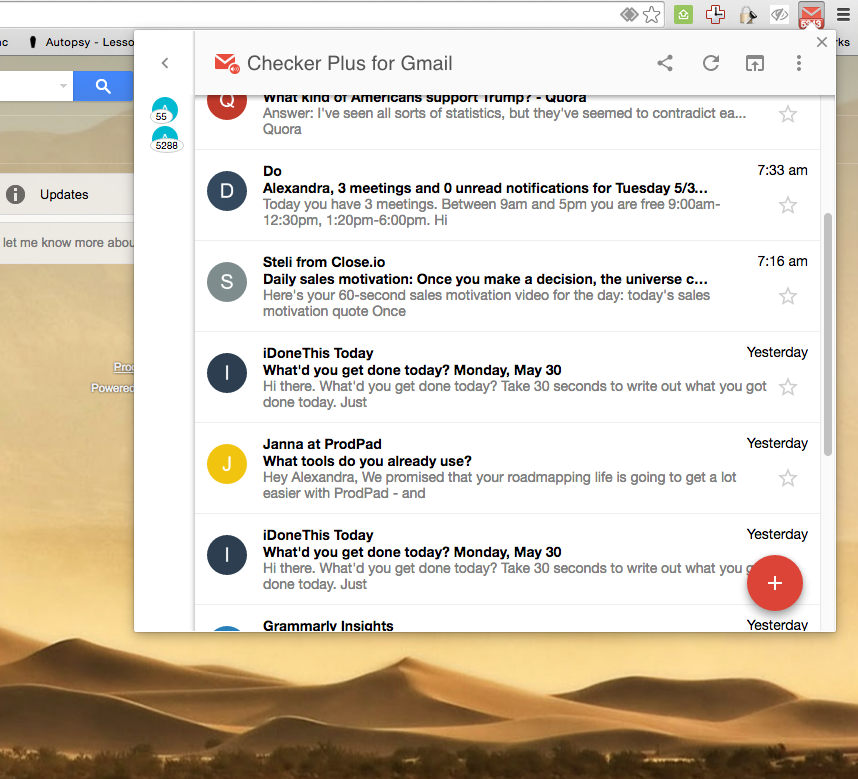Close the Checker Plus popup
Image resolution: width=858 pixels, height=779 pixels.
click(x=821, y=42)
